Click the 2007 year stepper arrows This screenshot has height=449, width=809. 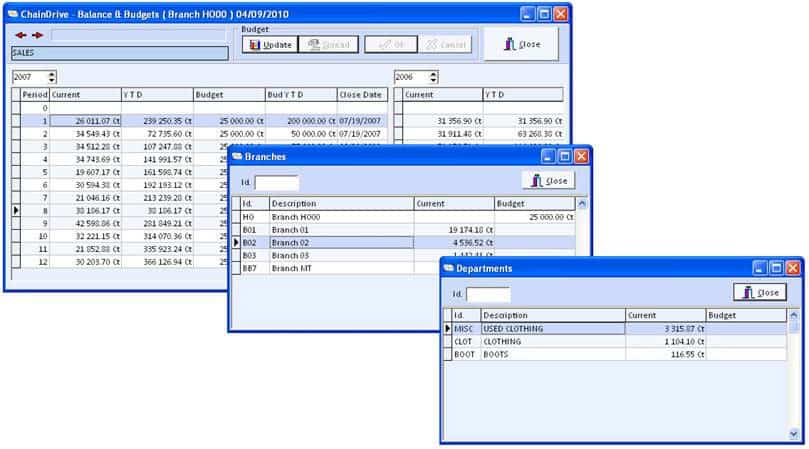[x=52, y=77]
